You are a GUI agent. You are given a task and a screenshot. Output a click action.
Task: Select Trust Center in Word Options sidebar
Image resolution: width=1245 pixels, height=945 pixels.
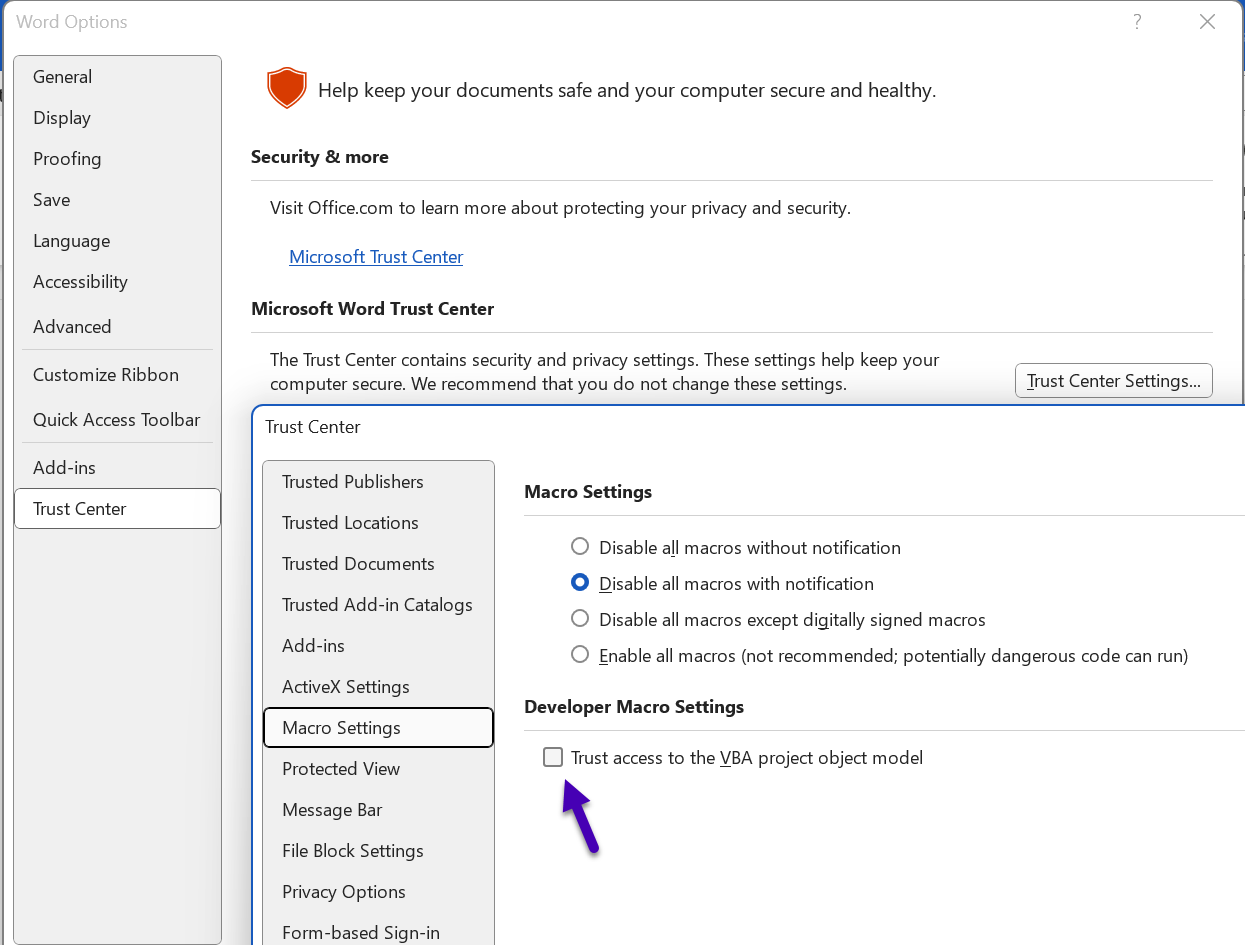pyautogui.click(x=118, y=509)
